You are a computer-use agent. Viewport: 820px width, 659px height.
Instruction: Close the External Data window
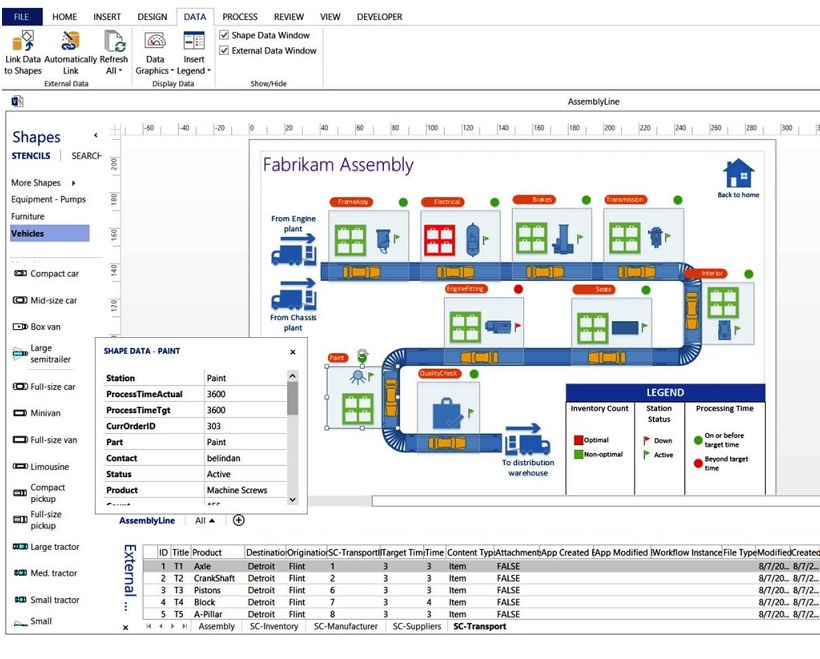(126, 627)
